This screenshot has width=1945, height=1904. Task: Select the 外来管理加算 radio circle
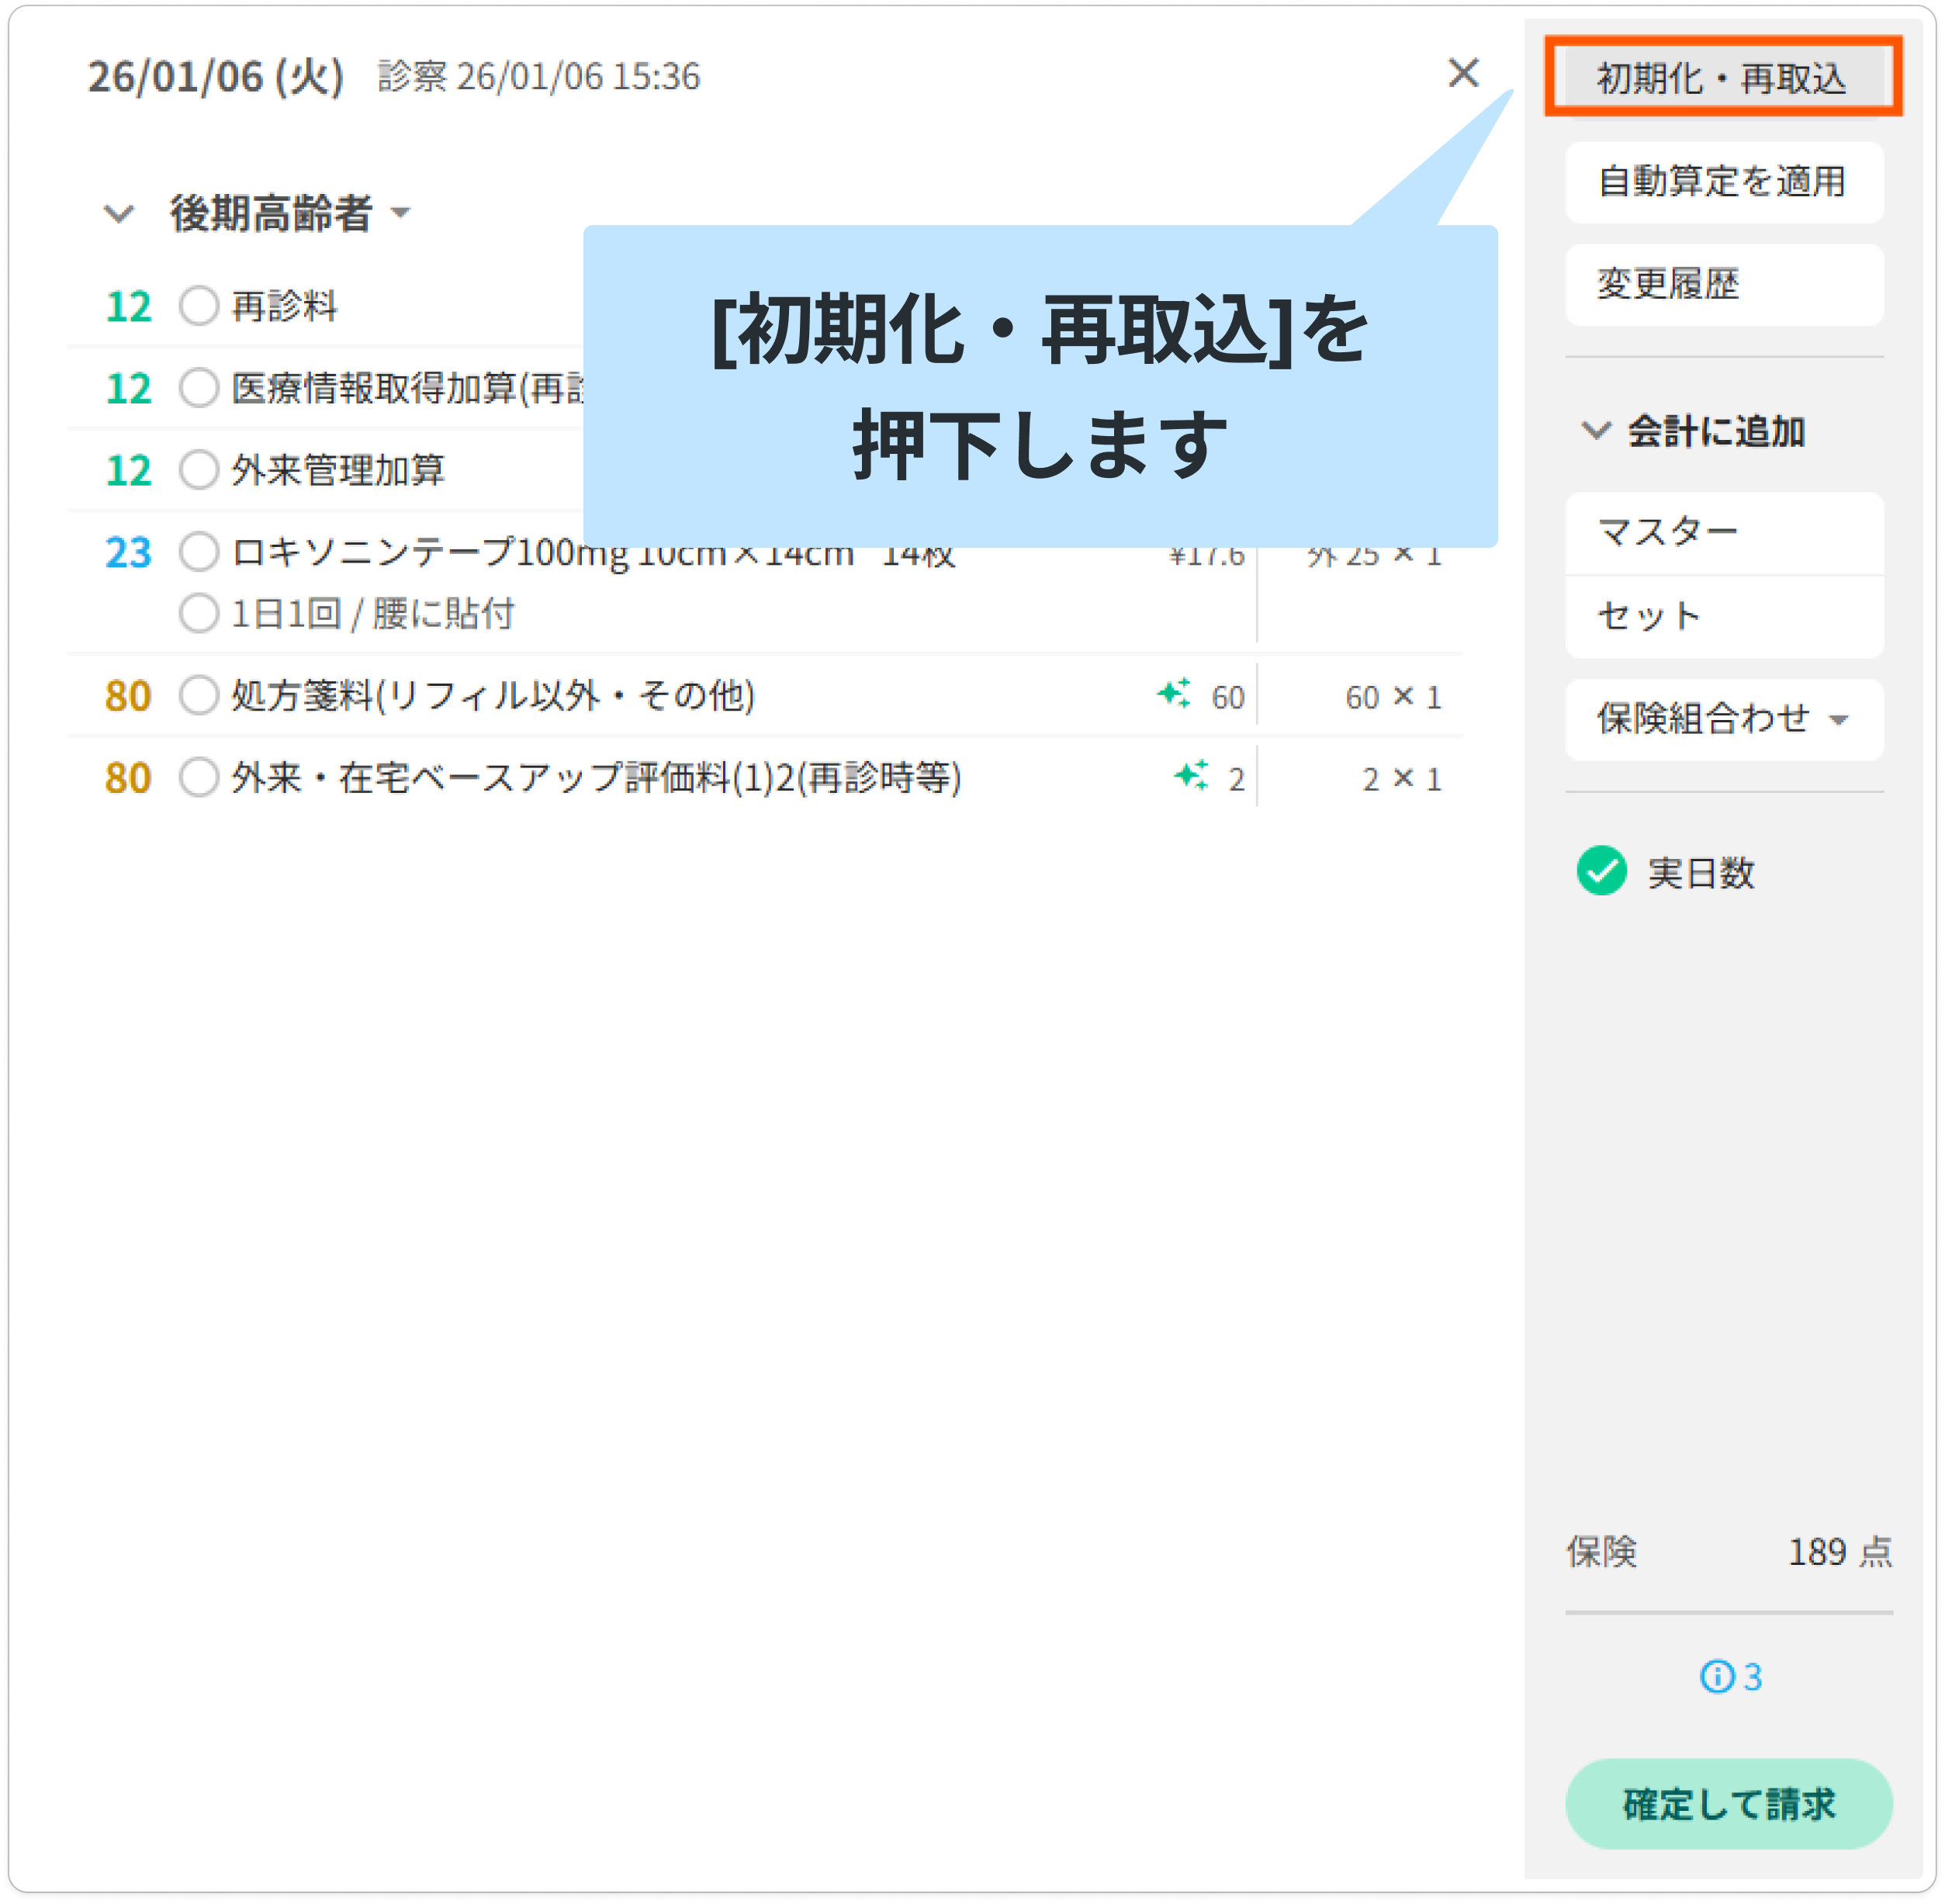click(x=199, y=470)
